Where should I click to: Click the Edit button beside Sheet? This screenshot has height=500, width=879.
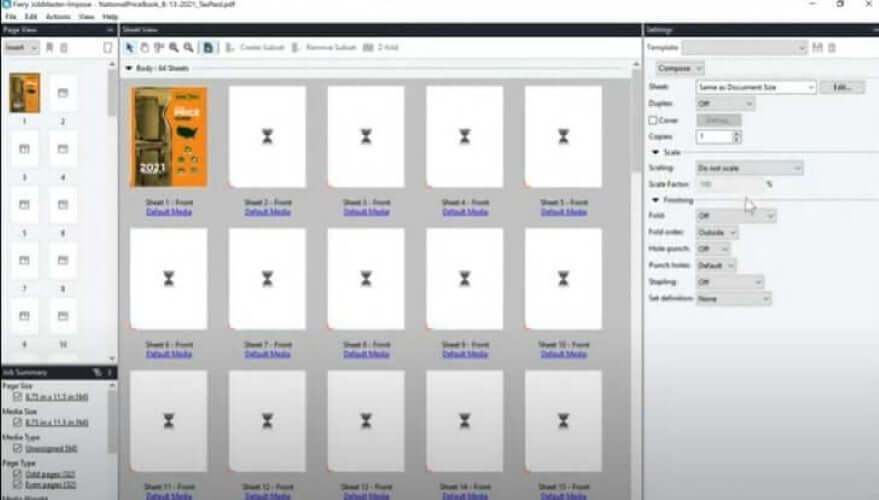(x=842, y=87)
